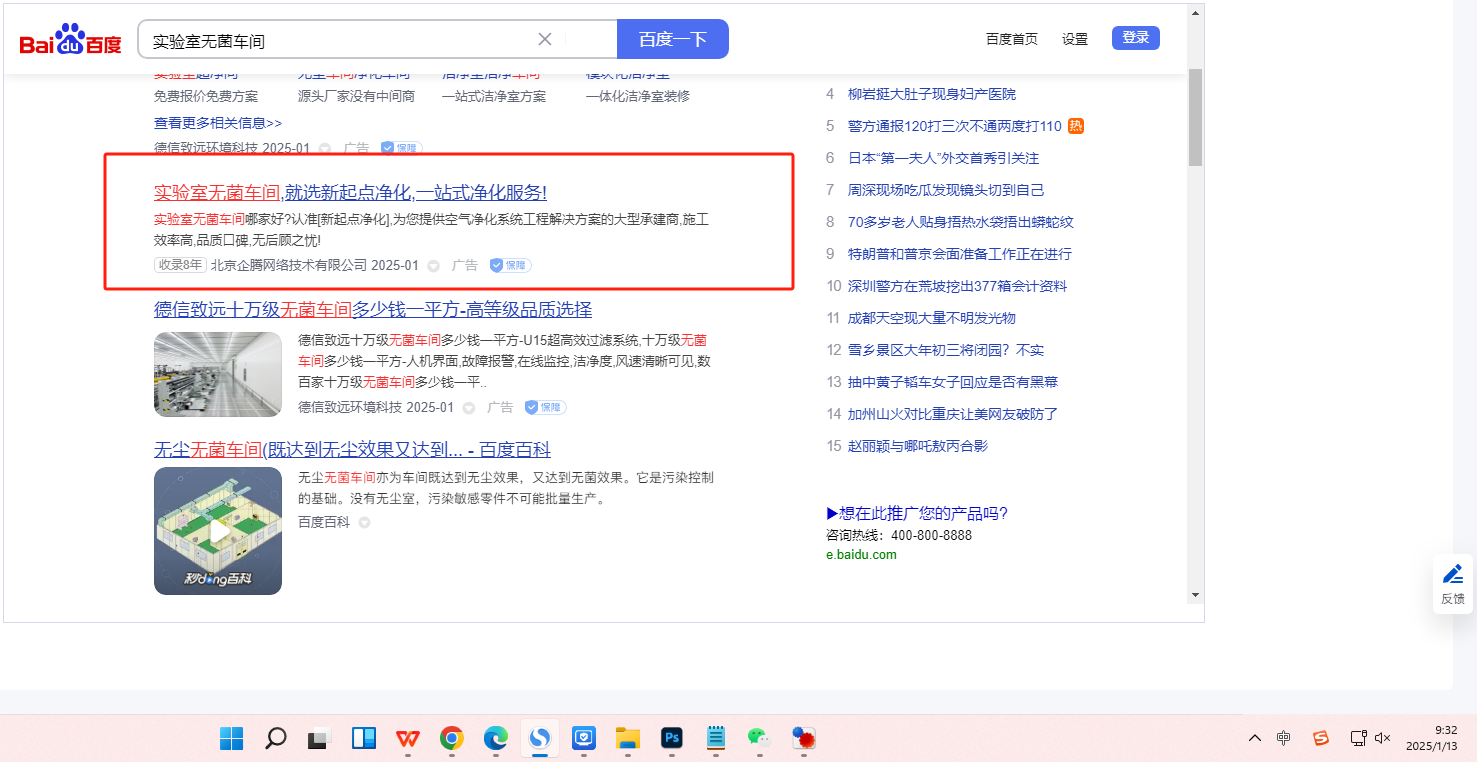Viewport: 1477px width, 762px height.
Task: Play the 无尘无菌车间 Baike video thumbnail
Action: click(x=218, y=531)
